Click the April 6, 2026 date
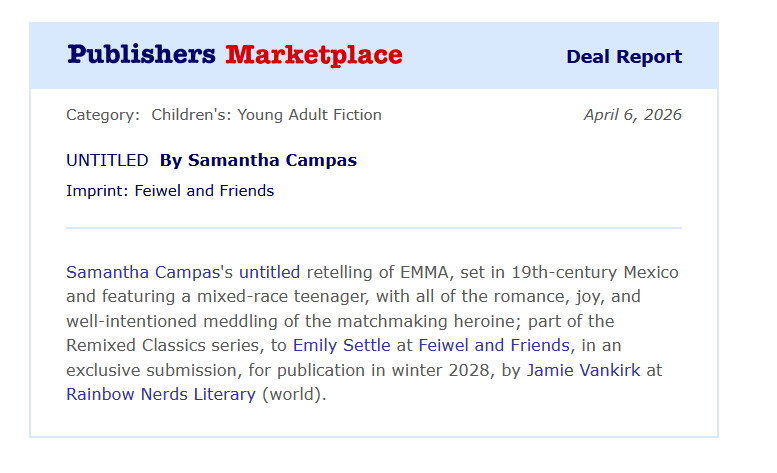The image size is (777, 473). pos(632,115)
